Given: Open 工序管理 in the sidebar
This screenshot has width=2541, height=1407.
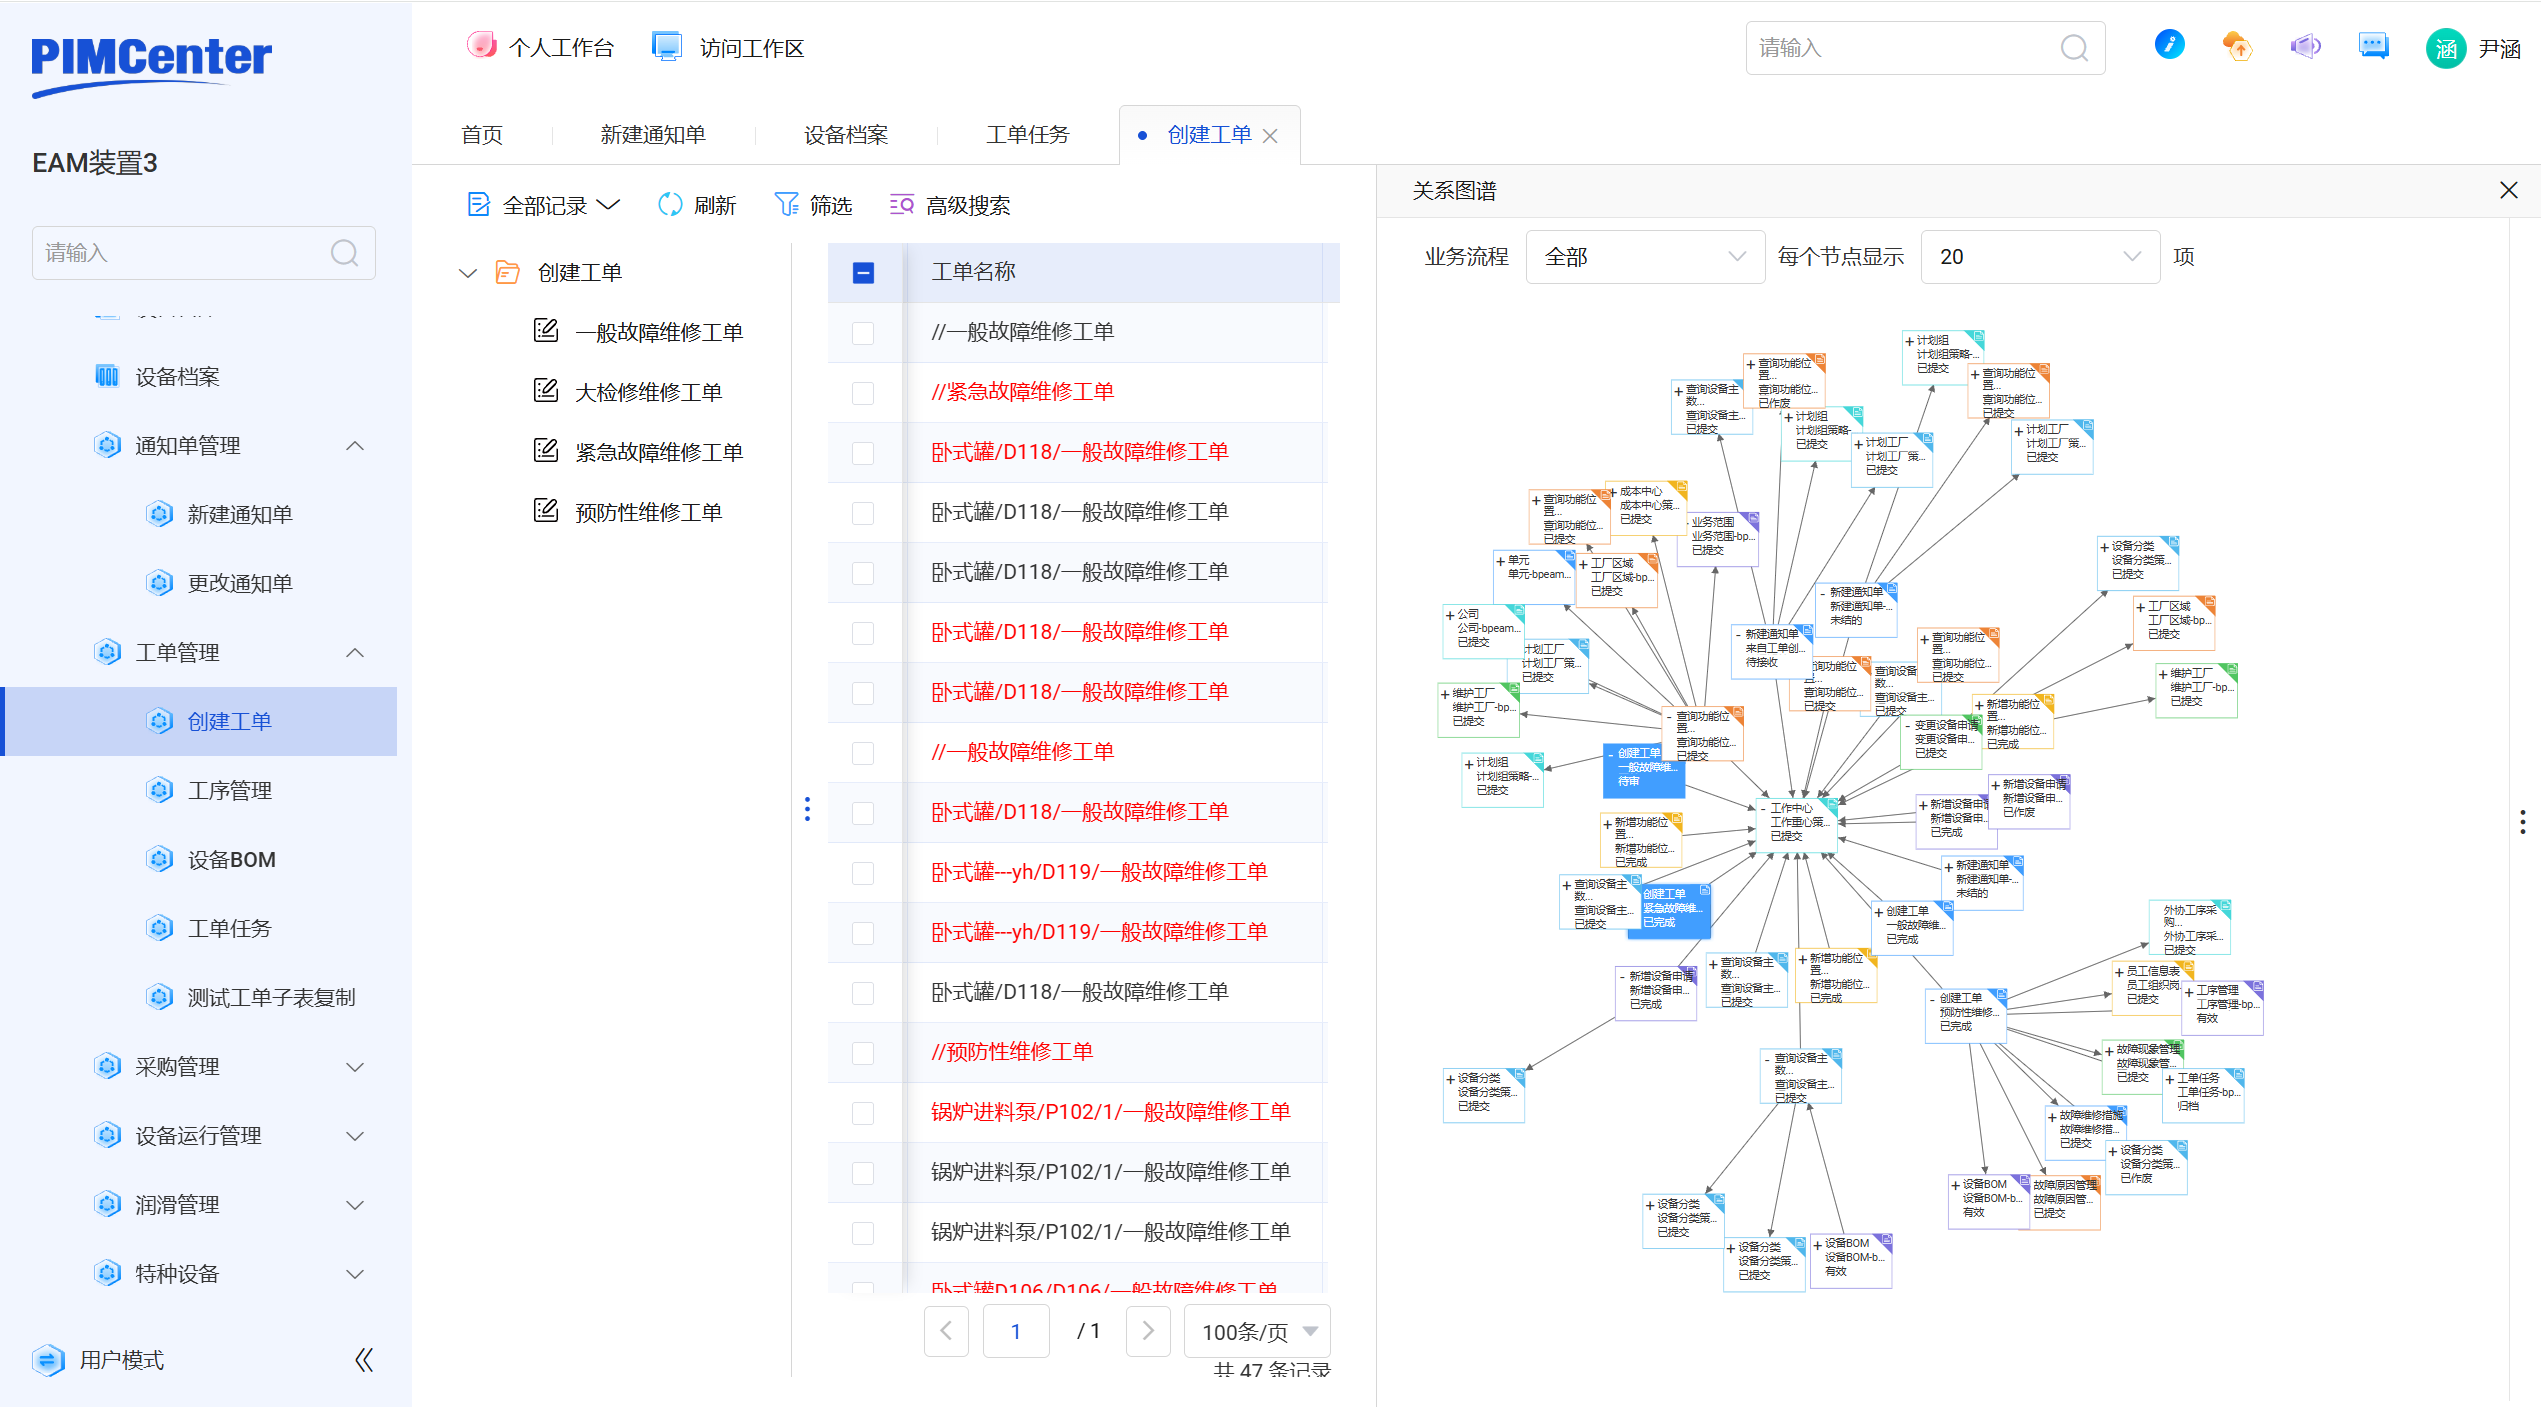Looking at the screenshot, I should 230,790.
